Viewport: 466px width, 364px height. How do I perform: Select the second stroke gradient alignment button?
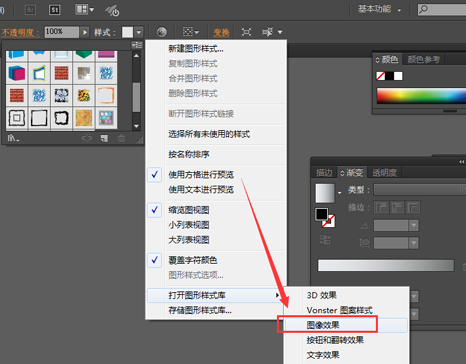pyautogui.click(x=397, y=207)
